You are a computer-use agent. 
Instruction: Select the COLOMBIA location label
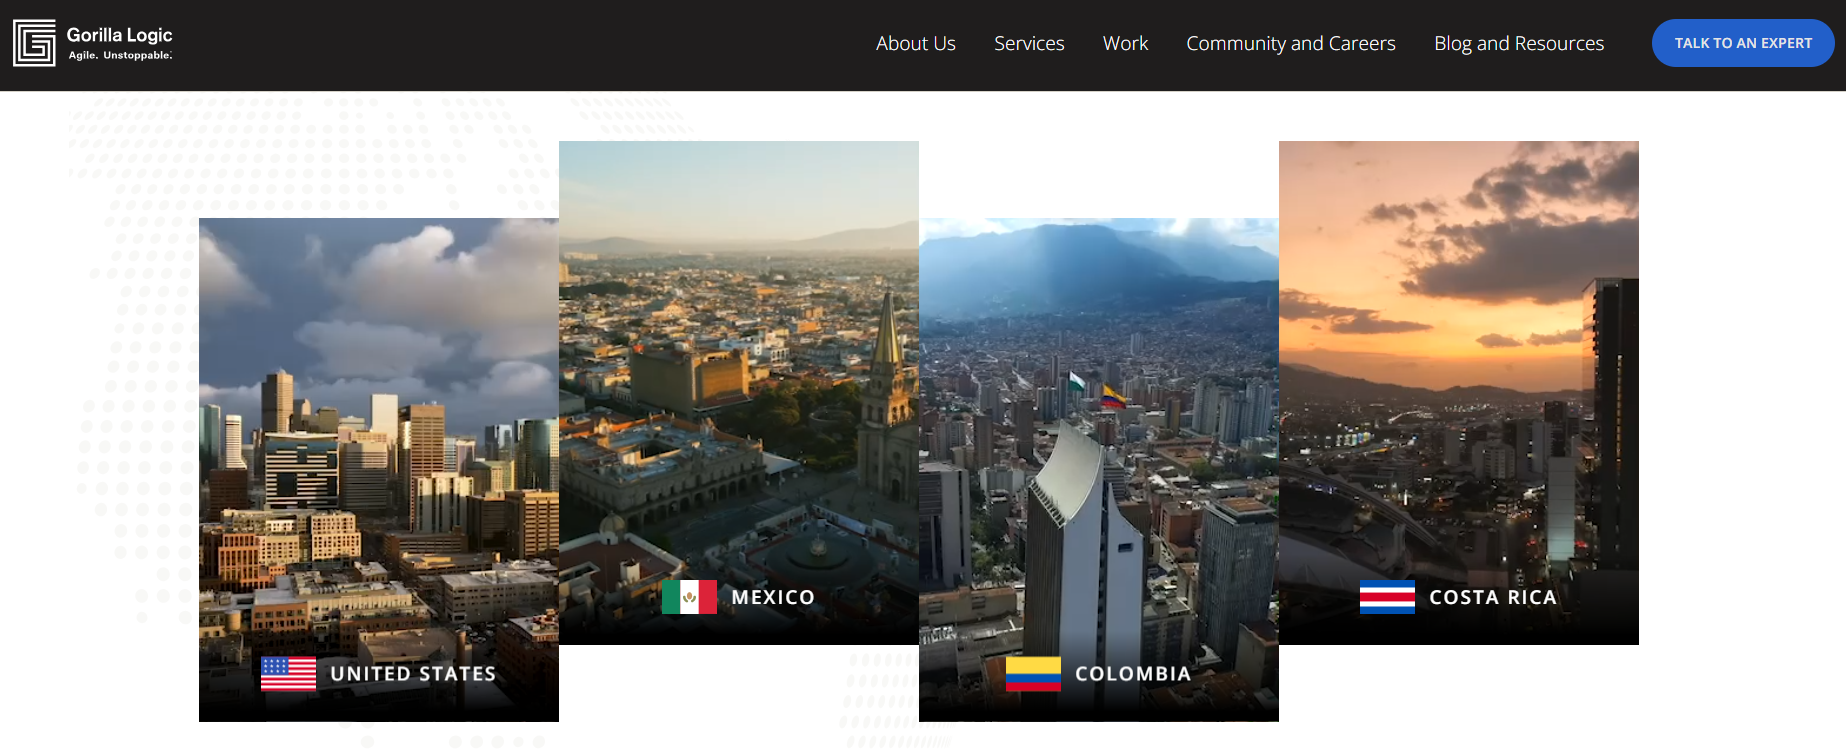(x=1133, y=674)
